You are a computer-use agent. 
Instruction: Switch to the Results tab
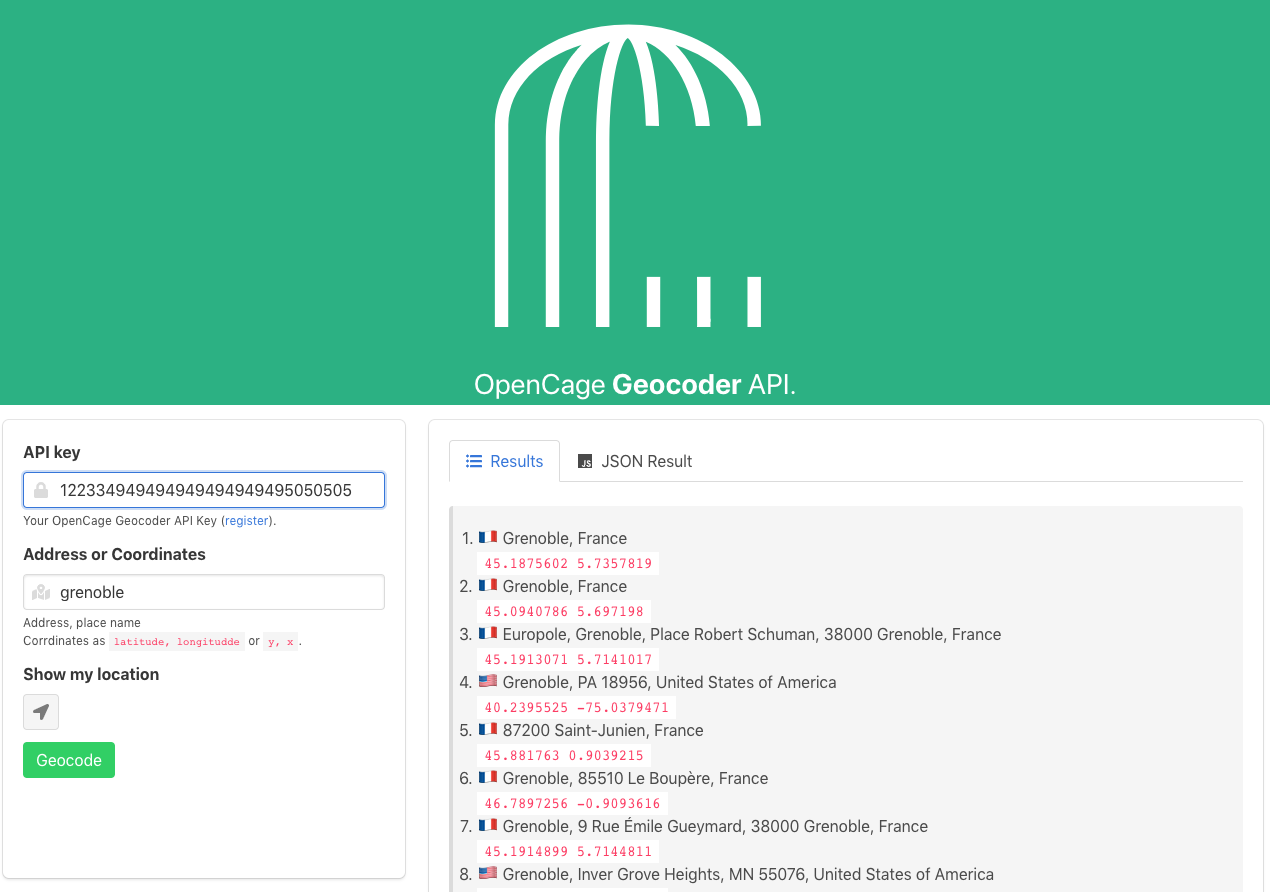point(504,461)
